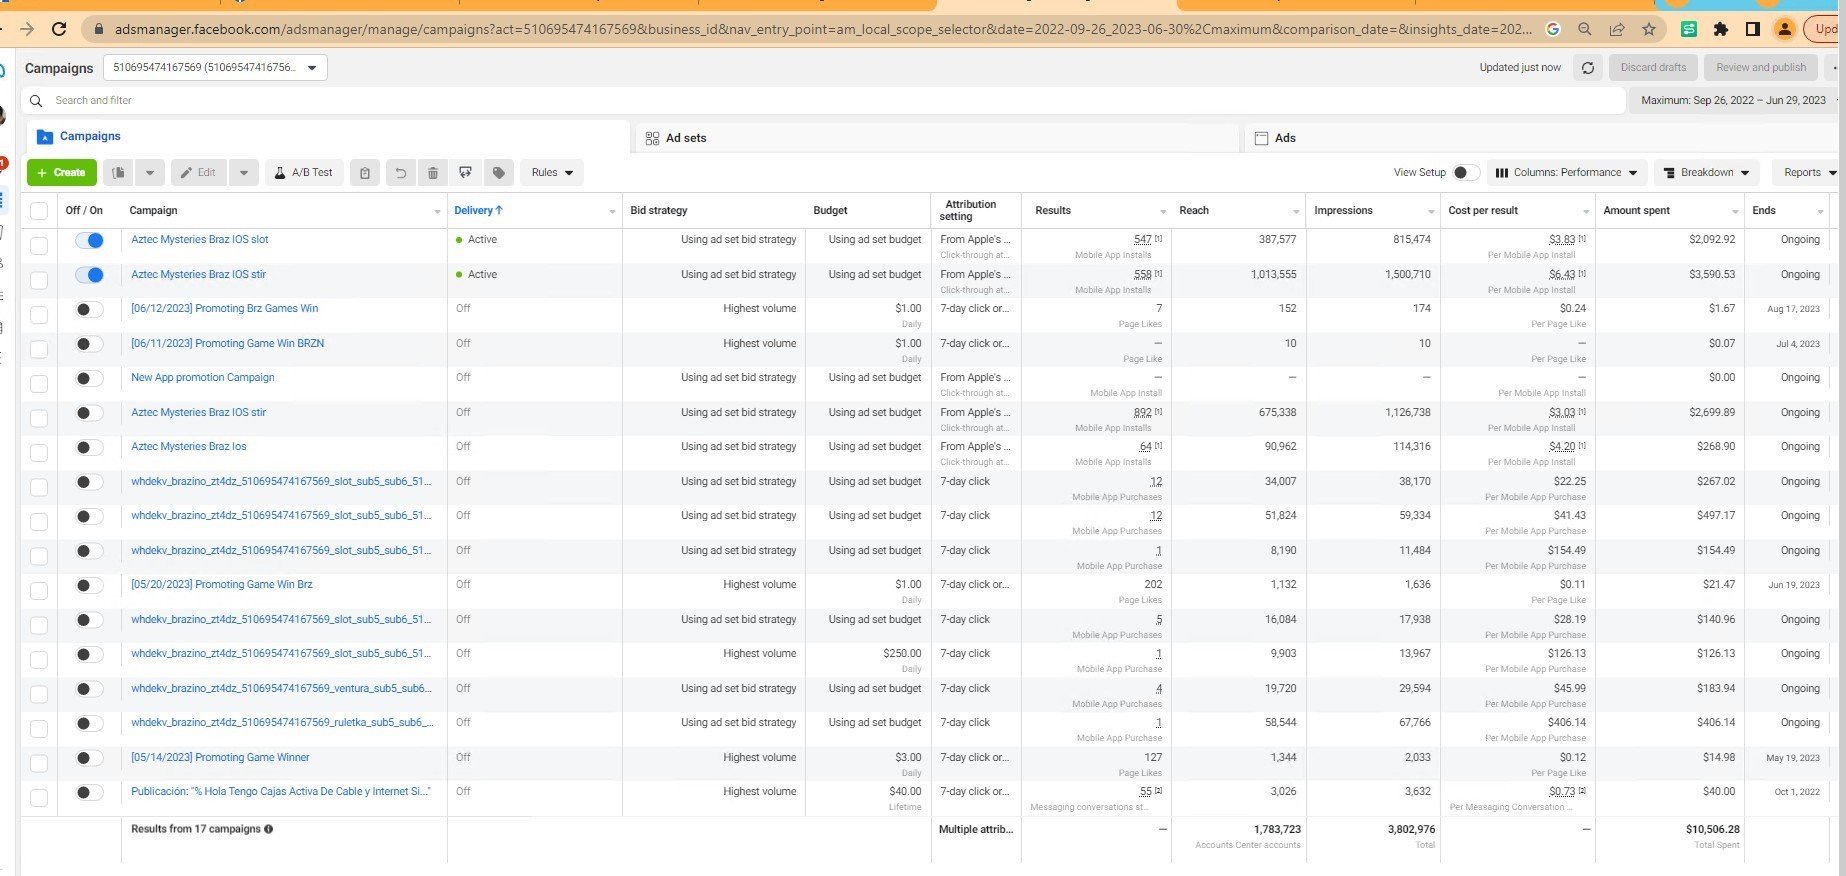Viewport: 1846px width, 876px height.
Task: Tick checkbox for [05/14/2023] Promoting Game Winner
Action: (39, 763)
